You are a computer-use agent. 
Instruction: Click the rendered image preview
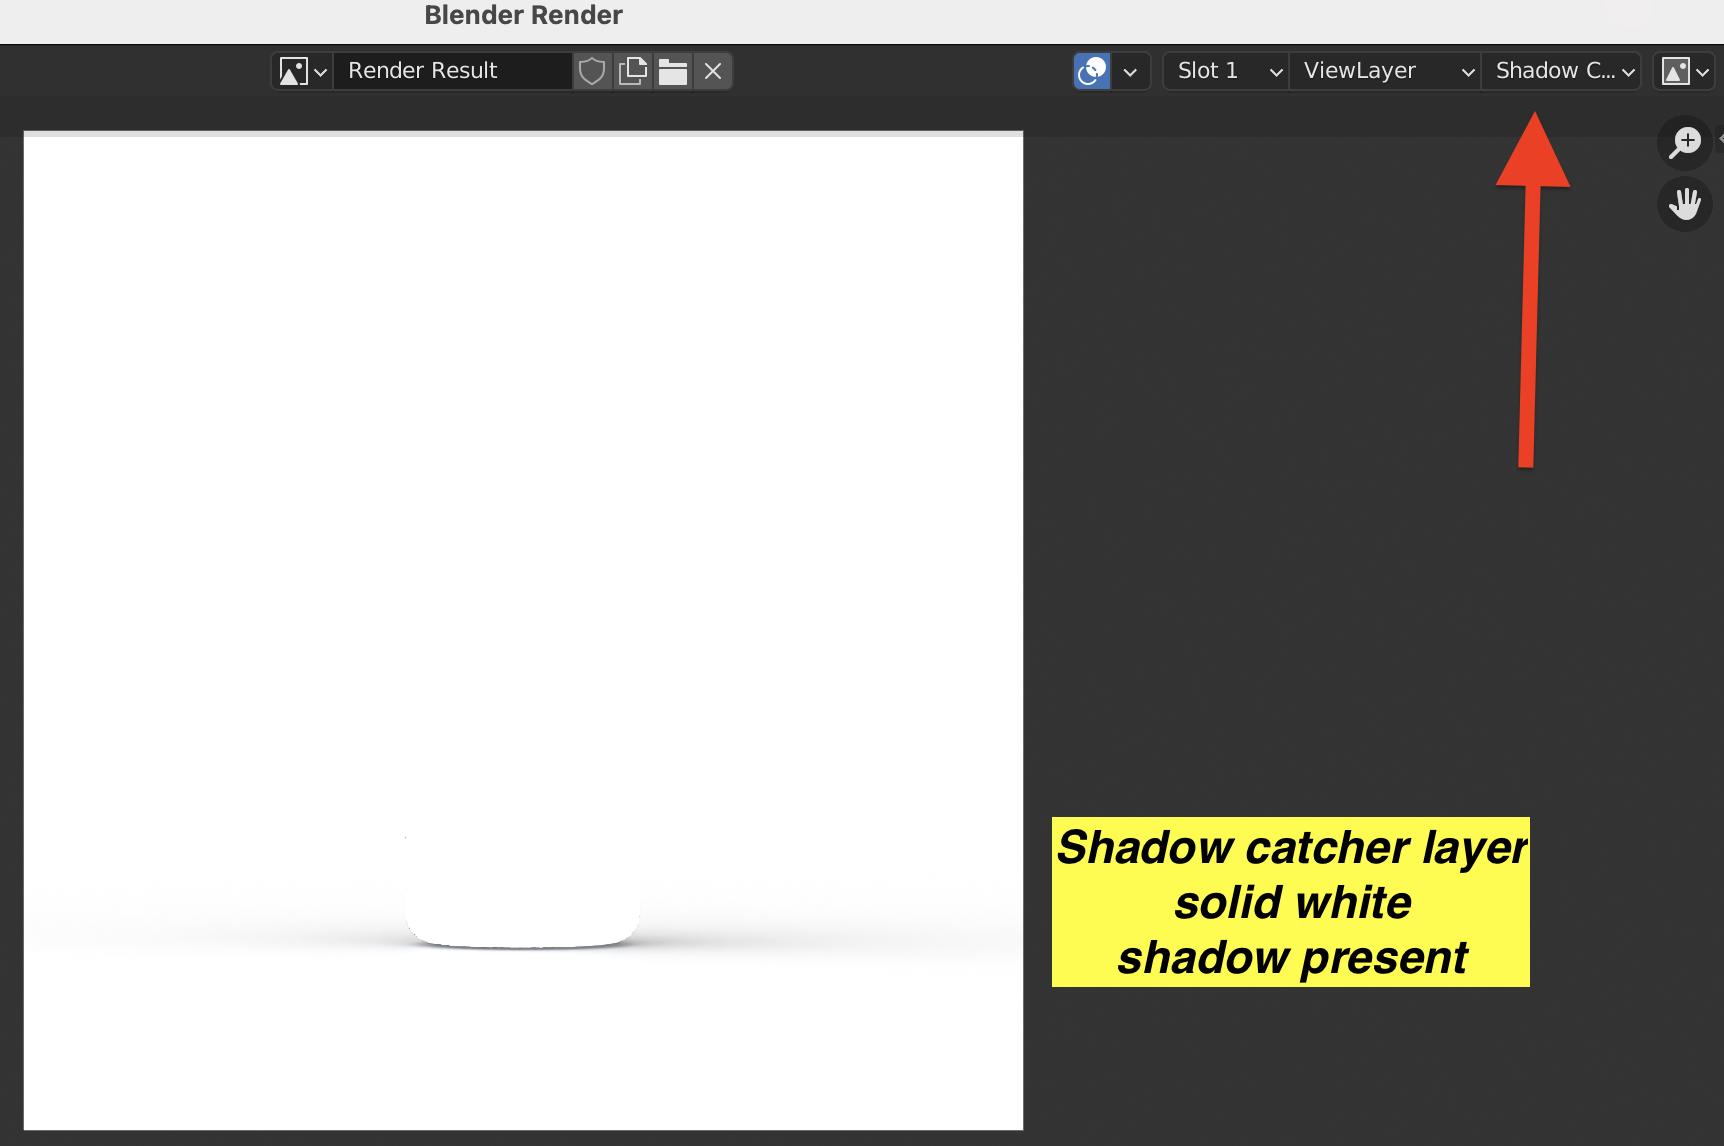523,631
